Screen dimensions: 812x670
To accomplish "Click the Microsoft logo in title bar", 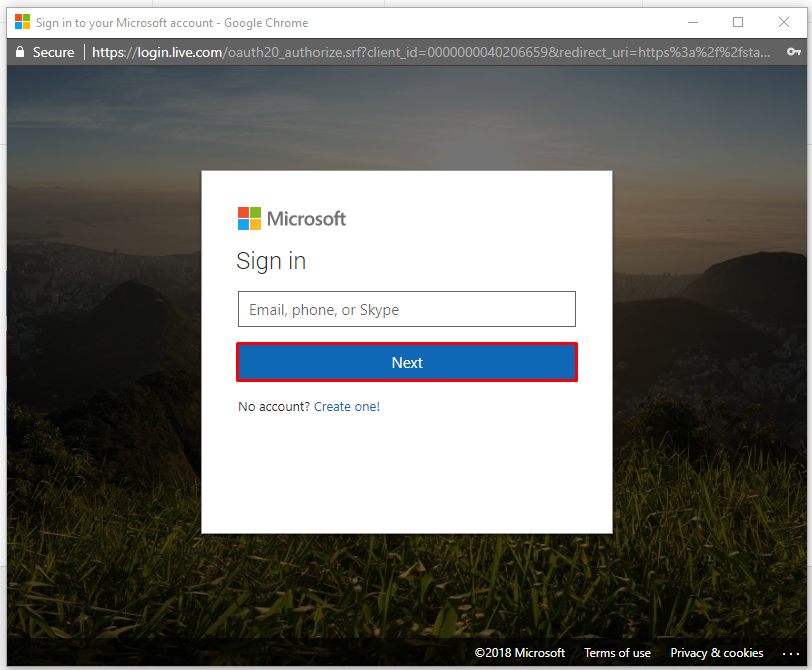I will 22,22.
